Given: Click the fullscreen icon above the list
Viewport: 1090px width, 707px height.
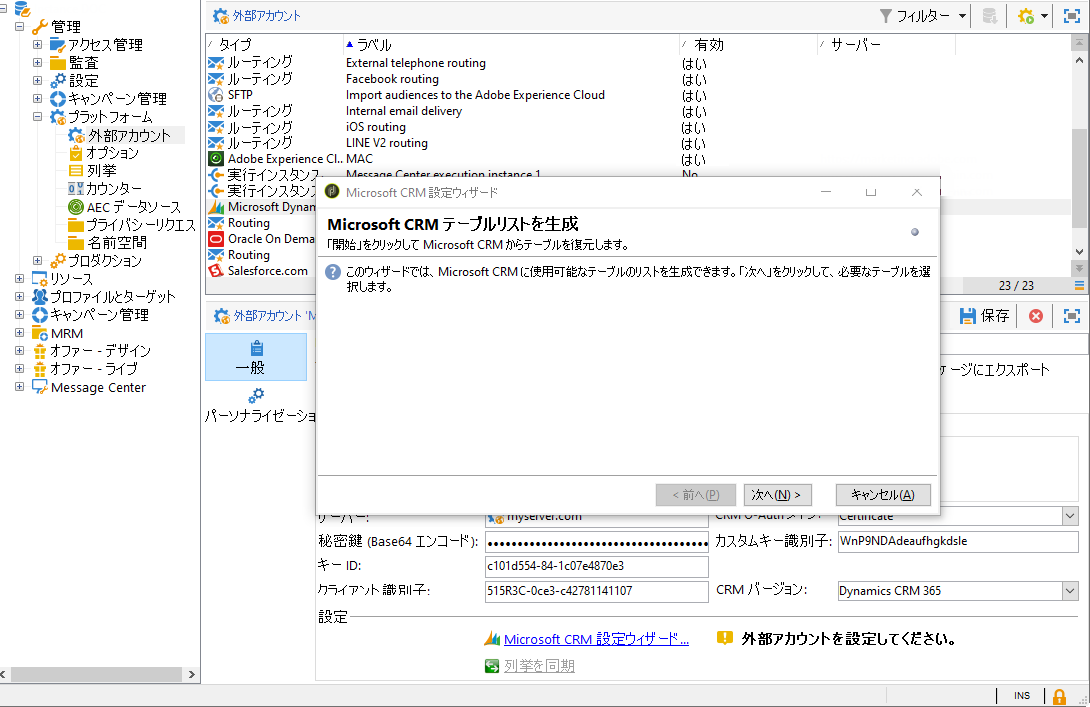Looking at the screenshot, I should click(x=1072, y=16).
